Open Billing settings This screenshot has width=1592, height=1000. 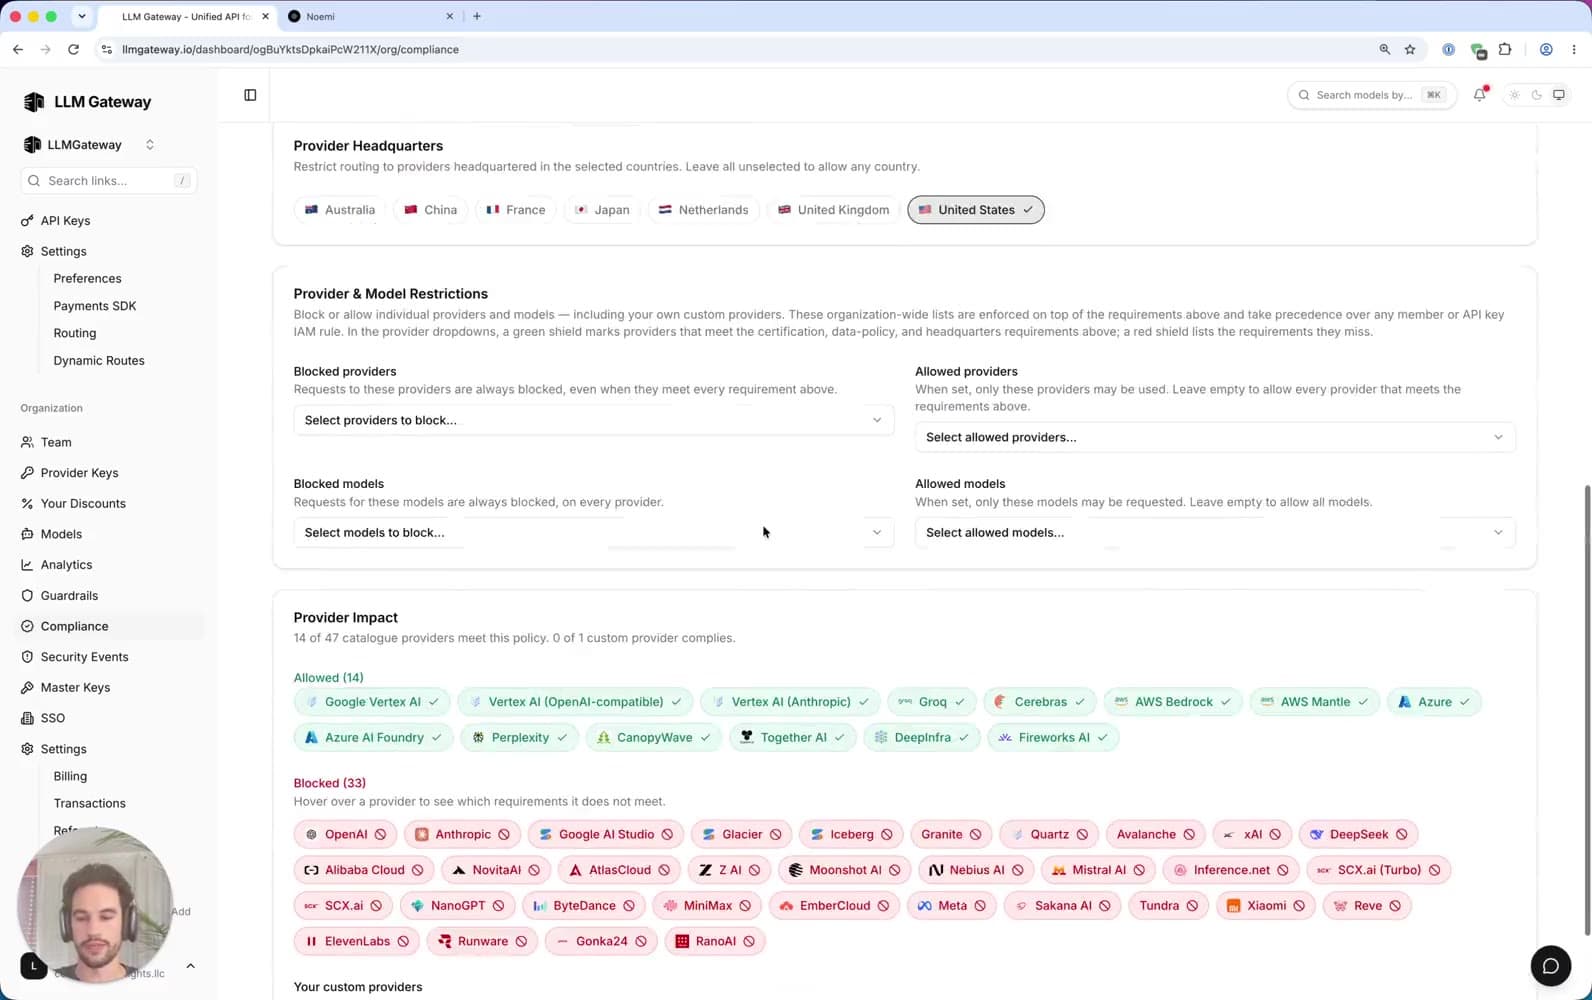(70, 776)
